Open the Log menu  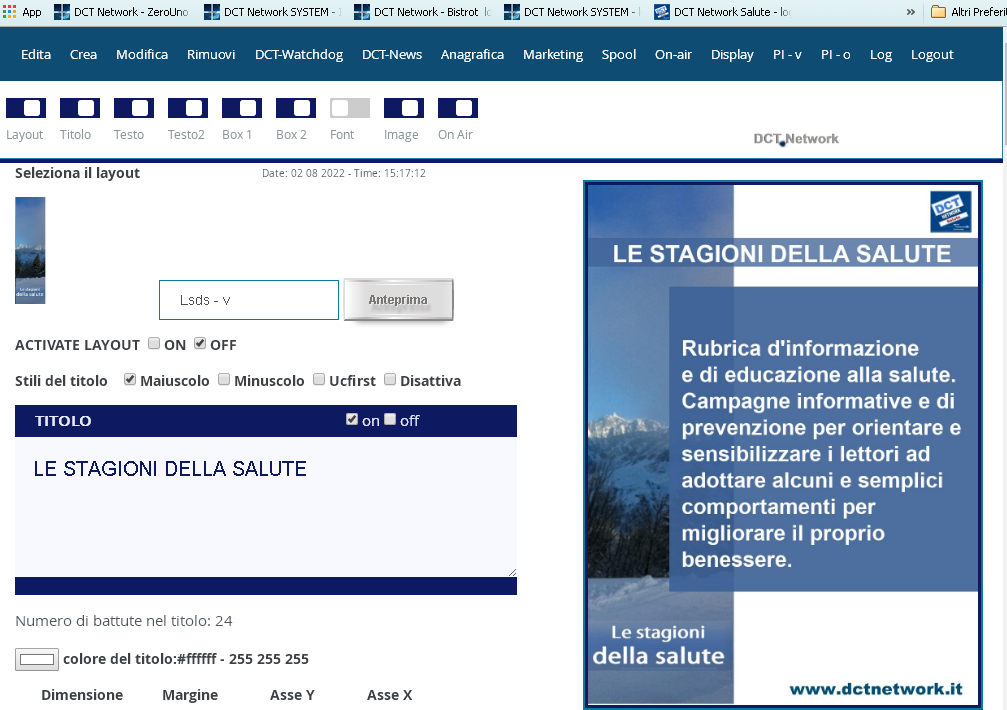[880, 55]
